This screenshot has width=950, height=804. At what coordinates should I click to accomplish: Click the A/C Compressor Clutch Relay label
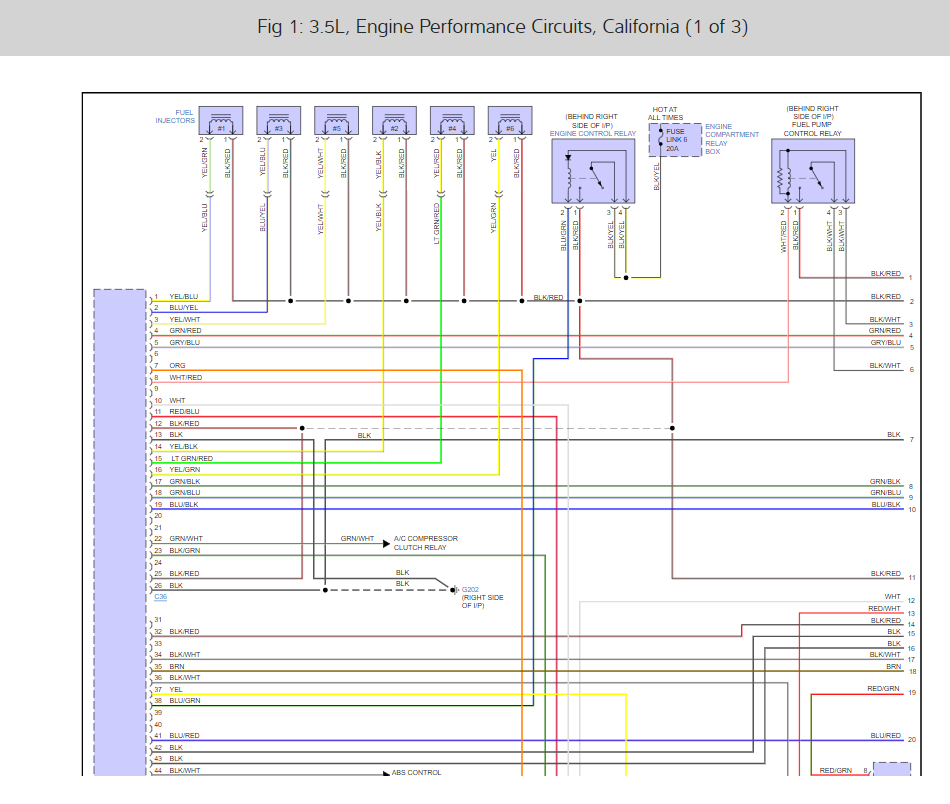[x=425, y=543]
